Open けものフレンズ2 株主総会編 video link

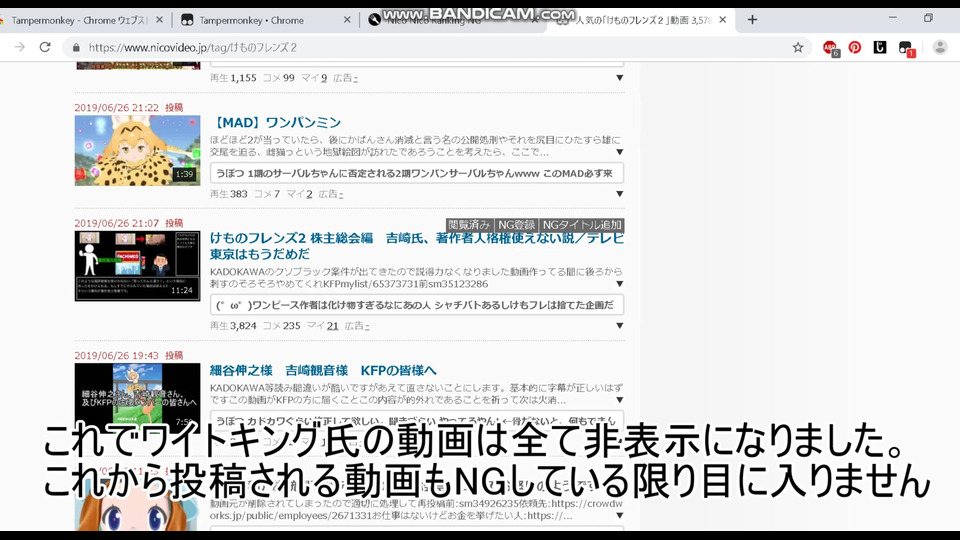coord(416,246)
